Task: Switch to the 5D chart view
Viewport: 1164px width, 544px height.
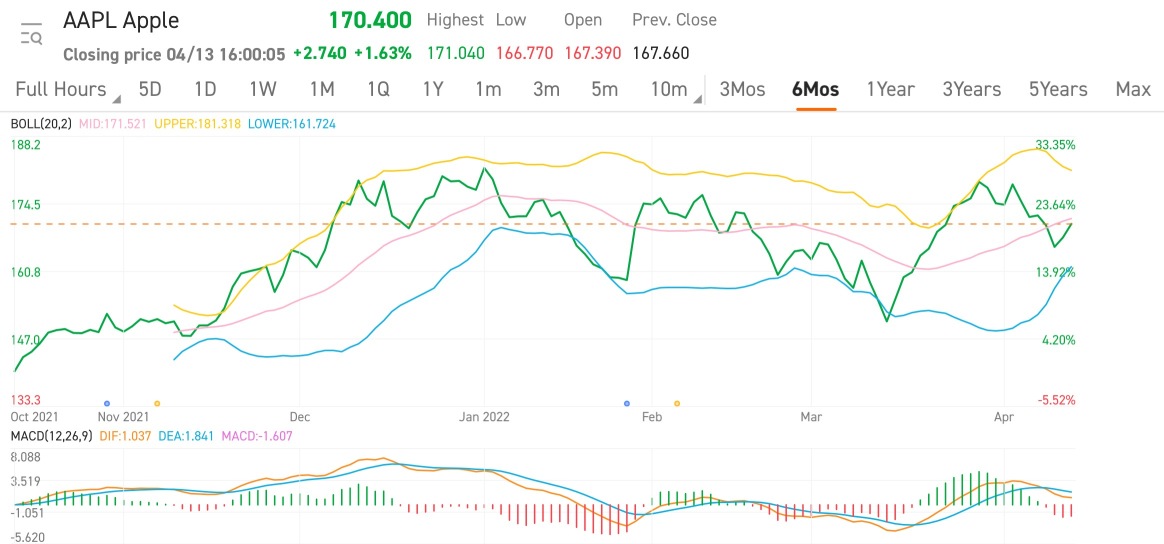Action: 150,89
